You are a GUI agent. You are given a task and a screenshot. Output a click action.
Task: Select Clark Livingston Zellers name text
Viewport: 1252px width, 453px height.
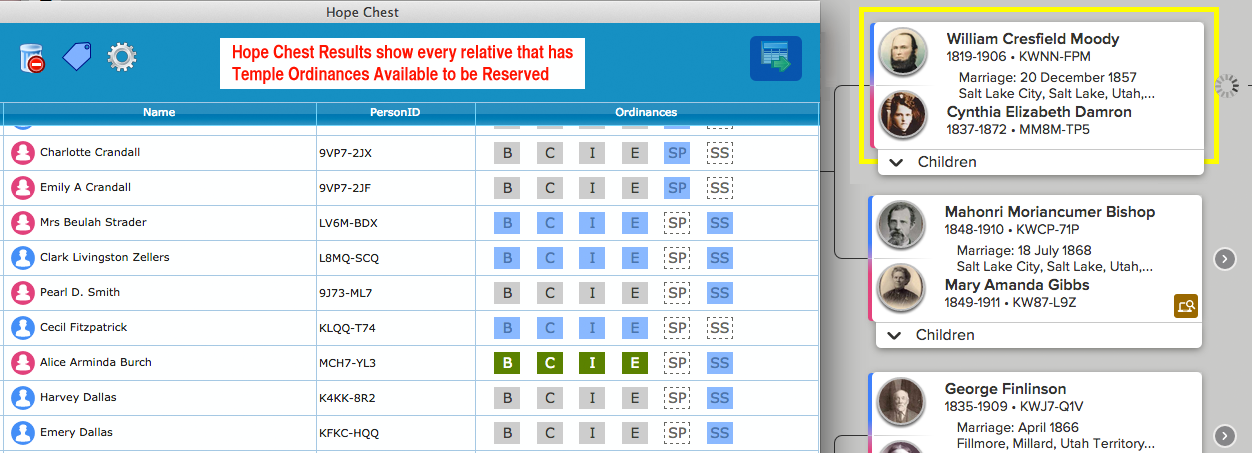(105, 258)
